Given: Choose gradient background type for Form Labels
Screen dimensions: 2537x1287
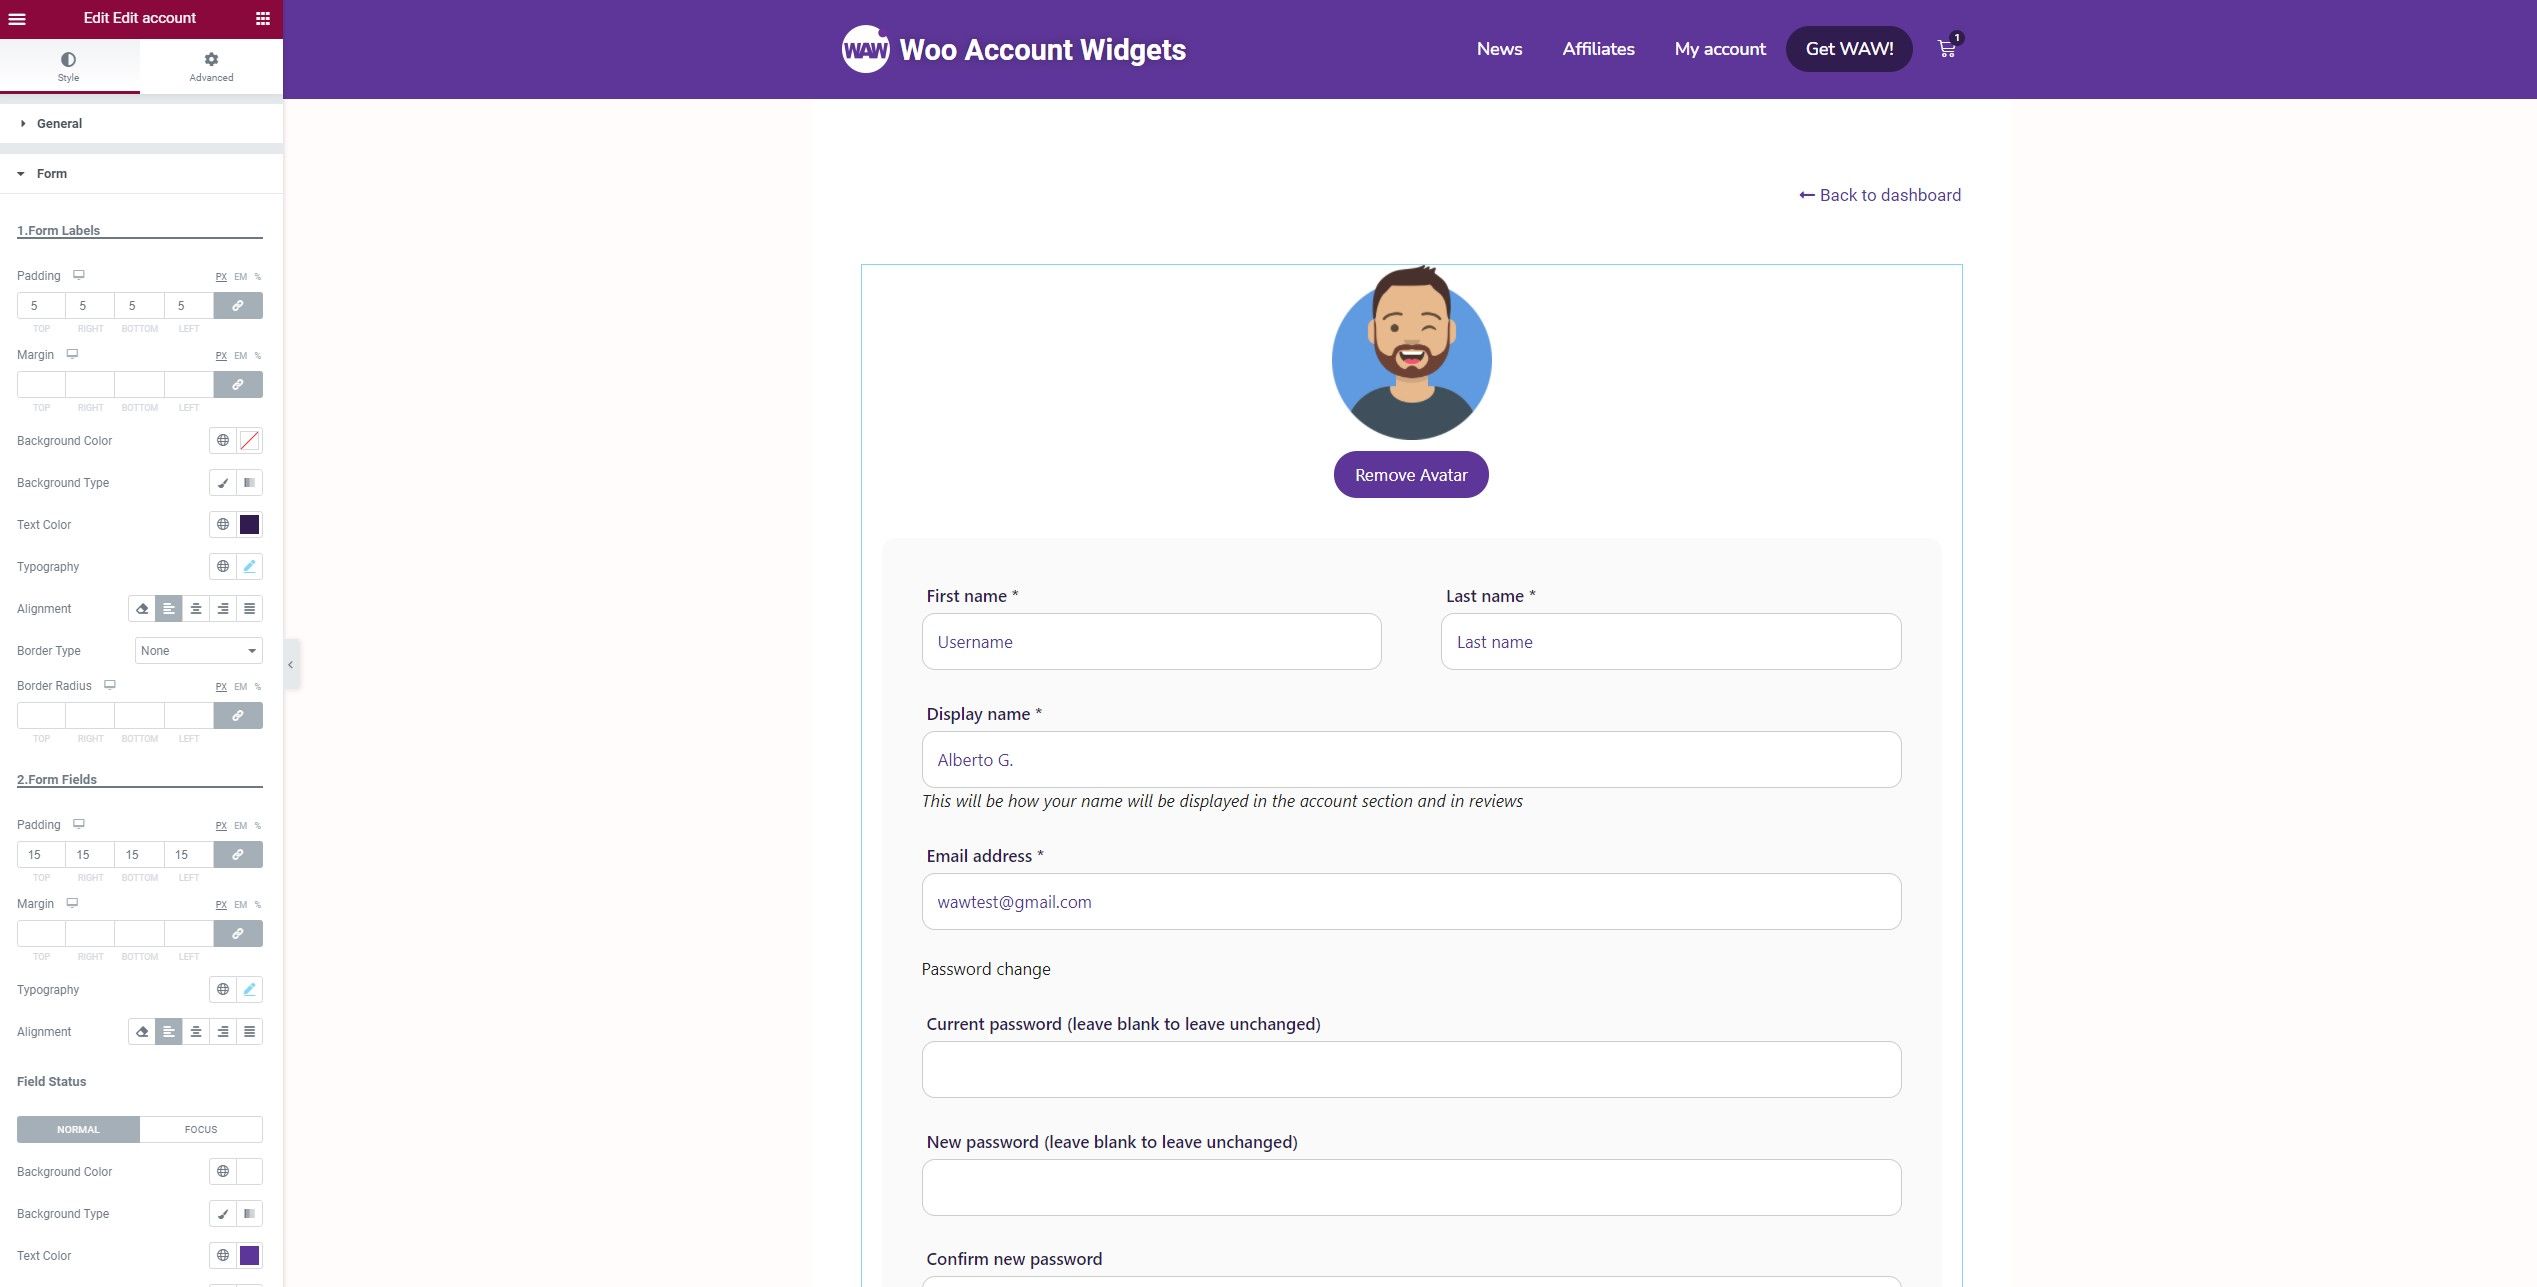Looking at the screenshot, I should pos(250,482).
